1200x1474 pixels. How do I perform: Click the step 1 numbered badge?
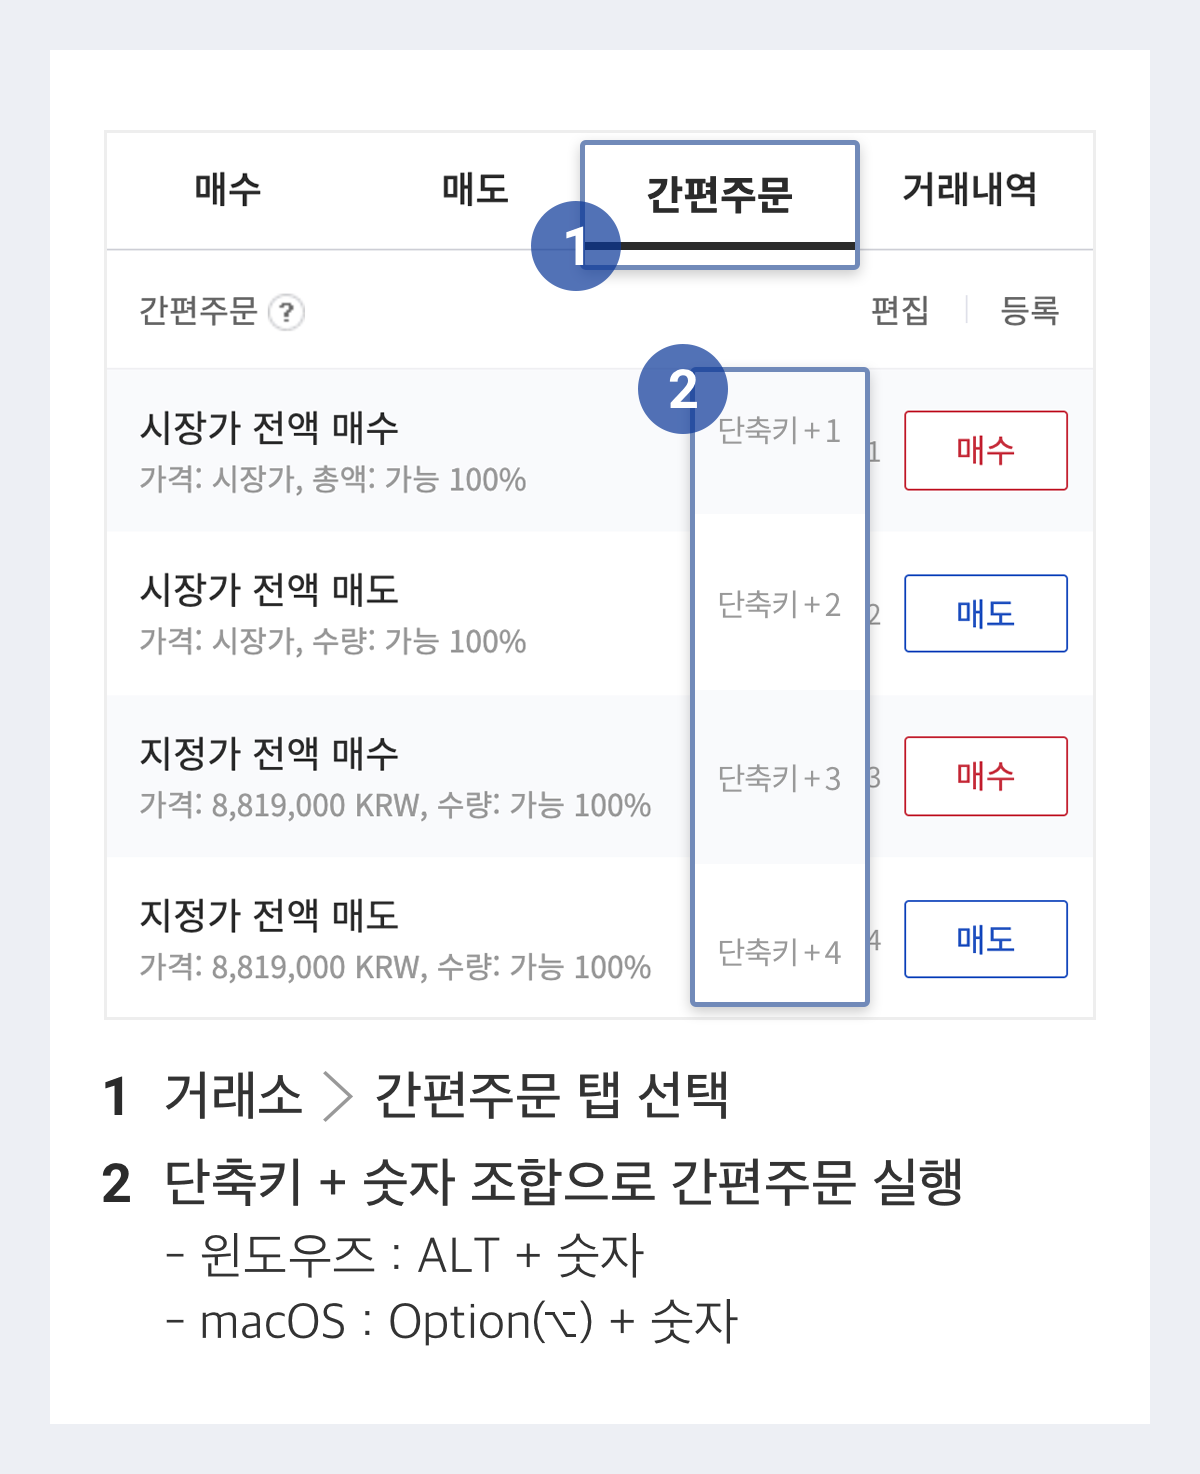pos(578,243)
